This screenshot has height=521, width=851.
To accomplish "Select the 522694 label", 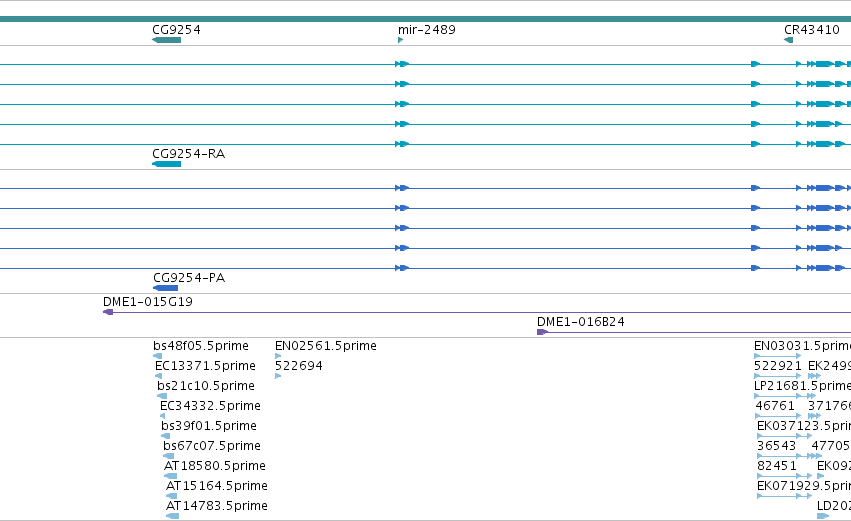I will [299, 366].
